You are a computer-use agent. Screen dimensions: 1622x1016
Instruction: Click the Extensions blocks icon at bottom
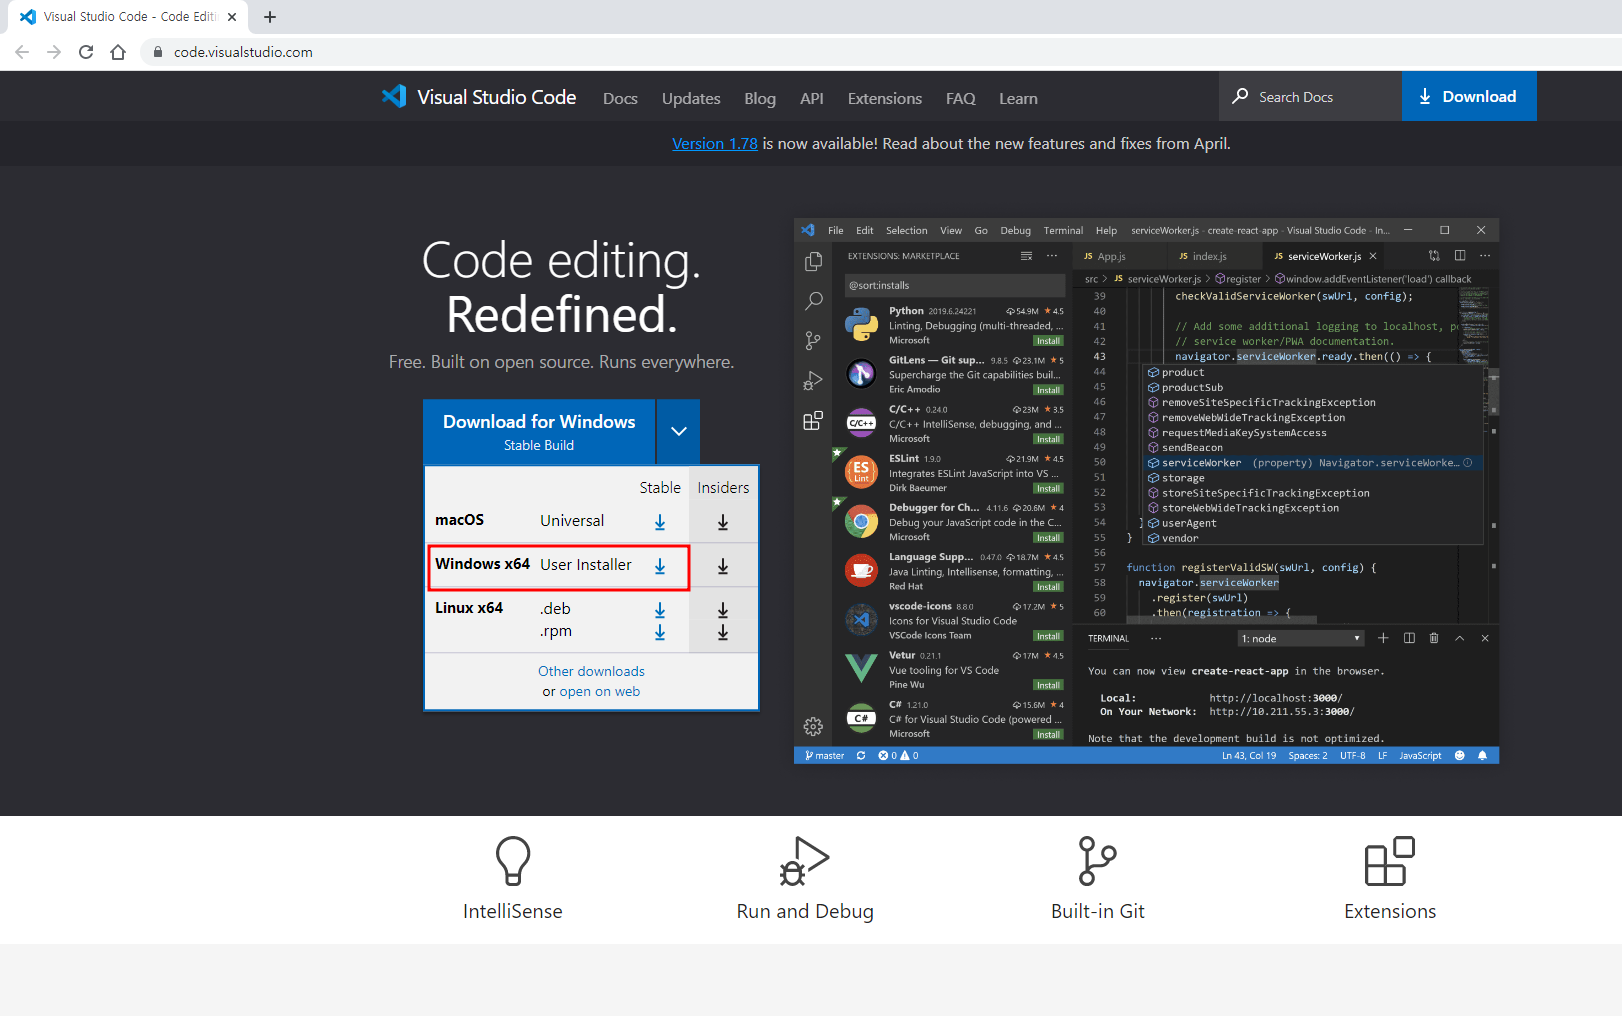1390,861
